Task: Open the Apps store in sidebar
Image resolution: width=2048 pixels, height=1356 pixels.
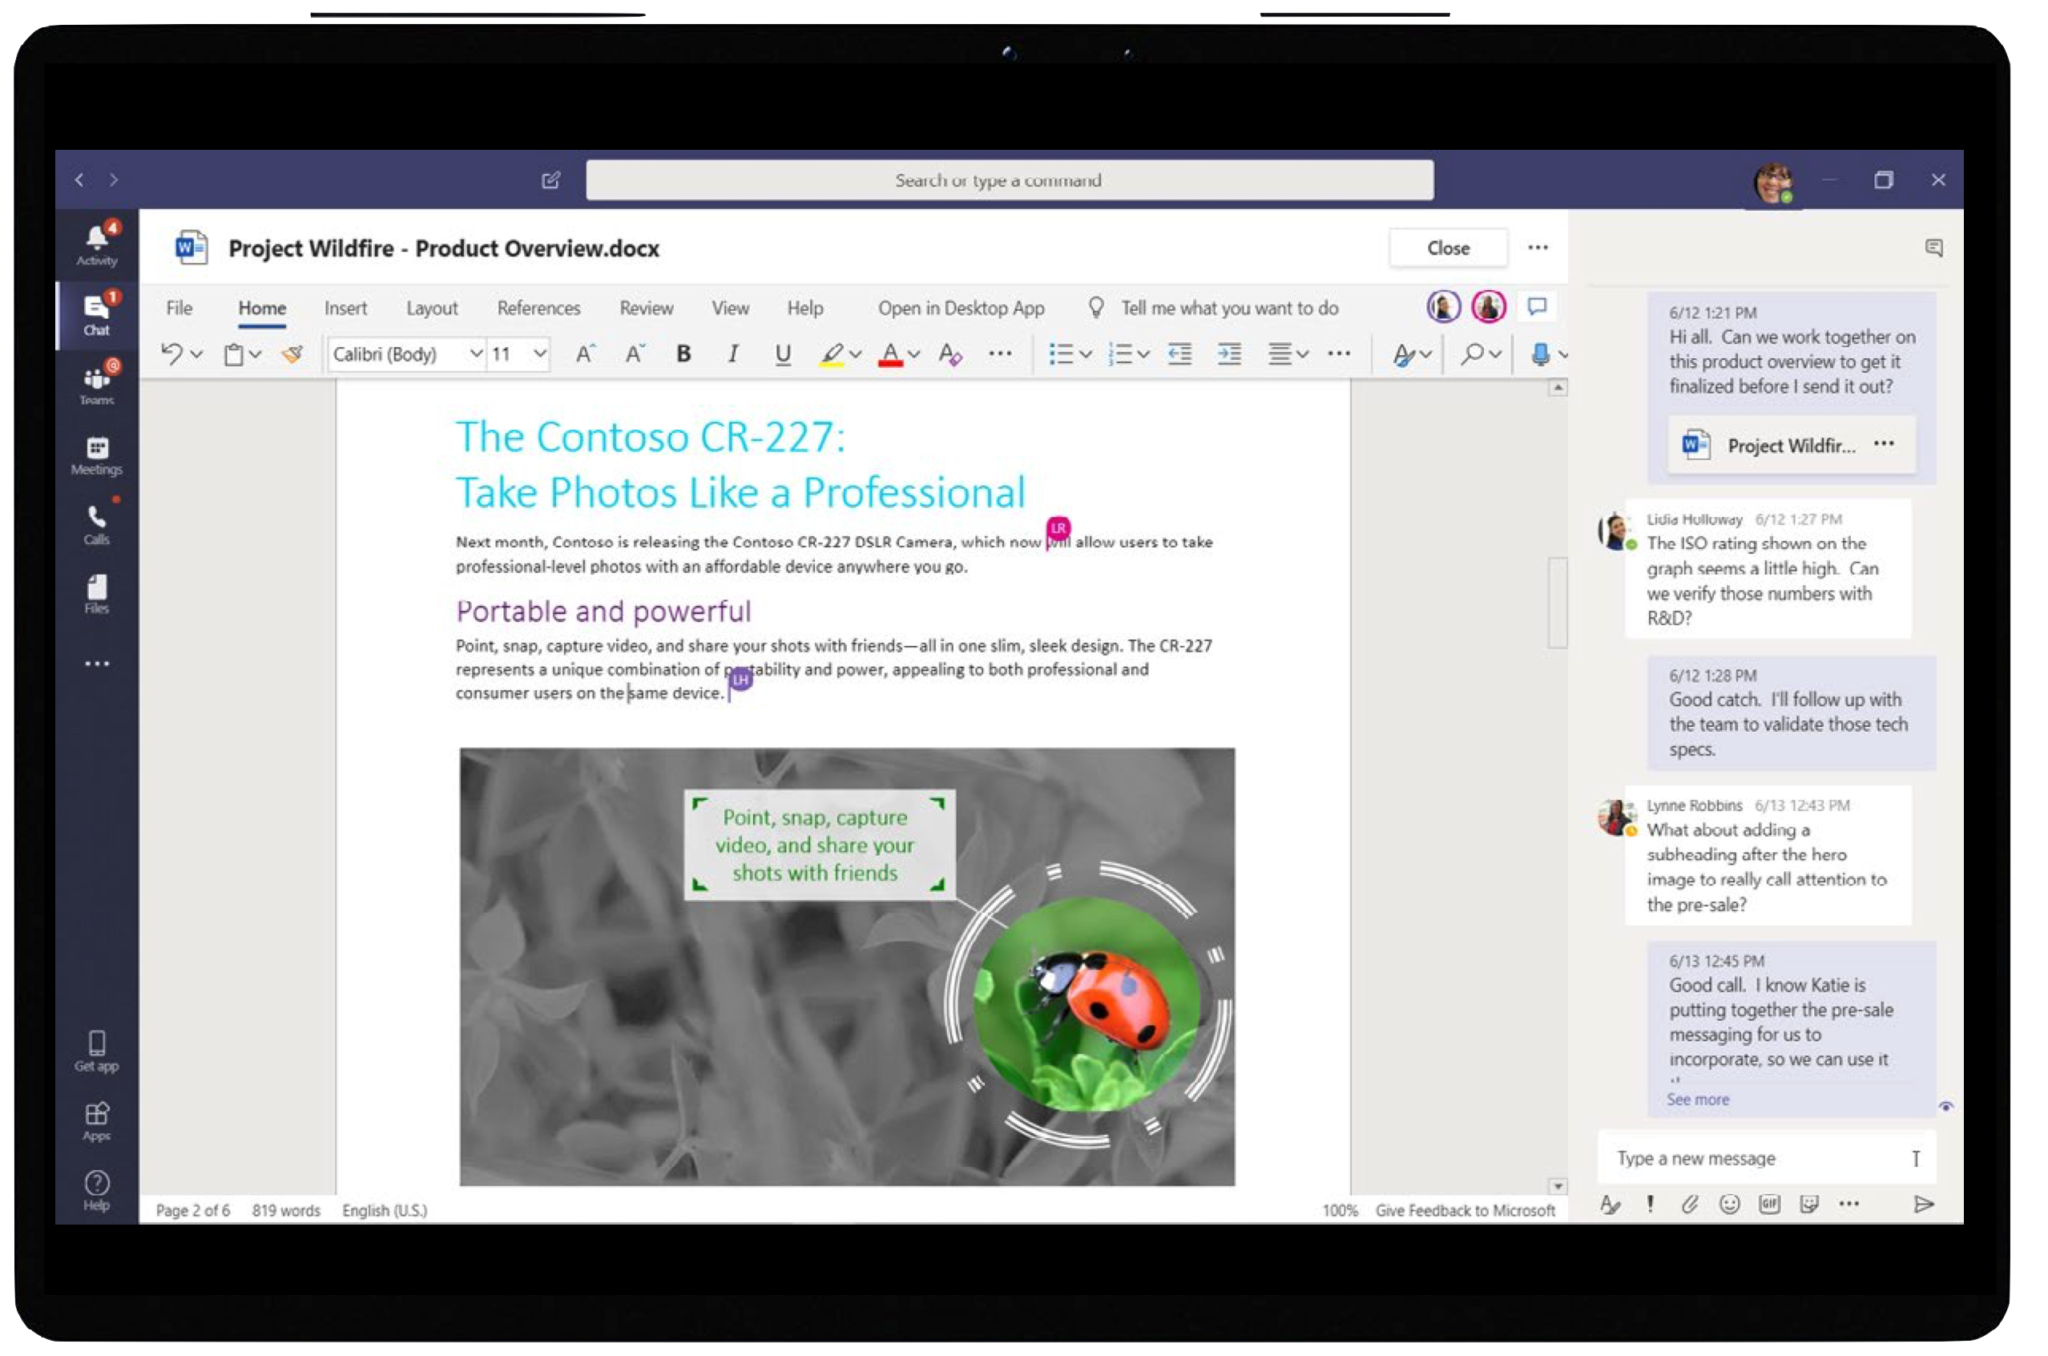Action: pos(97,1121)
